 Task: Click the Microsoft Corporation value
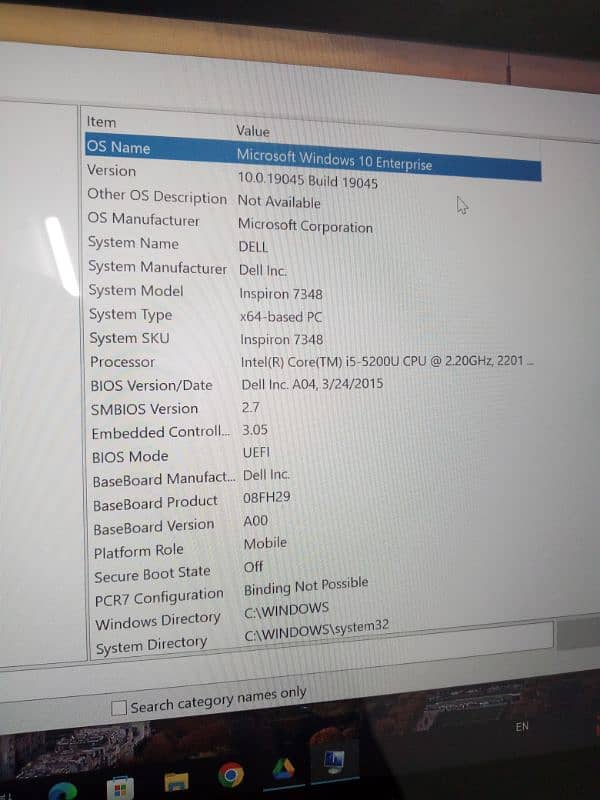coord(306,226)
